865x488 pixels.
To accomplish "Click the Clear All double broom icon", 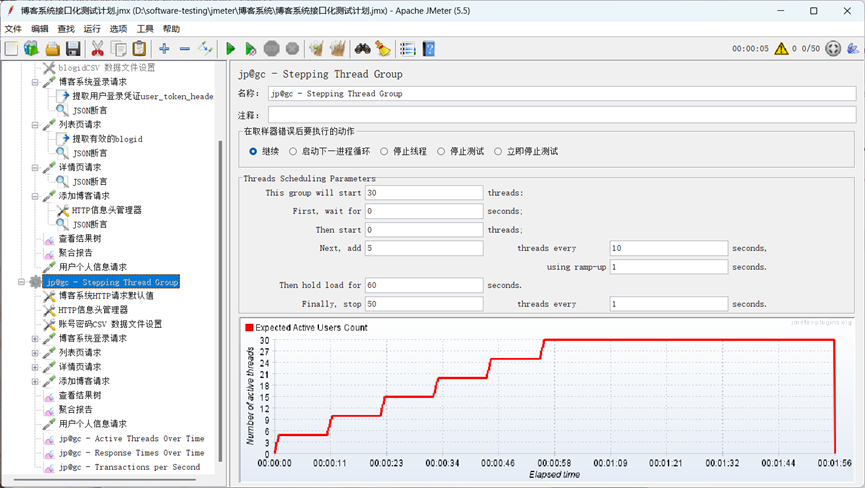I will point(338,49).
